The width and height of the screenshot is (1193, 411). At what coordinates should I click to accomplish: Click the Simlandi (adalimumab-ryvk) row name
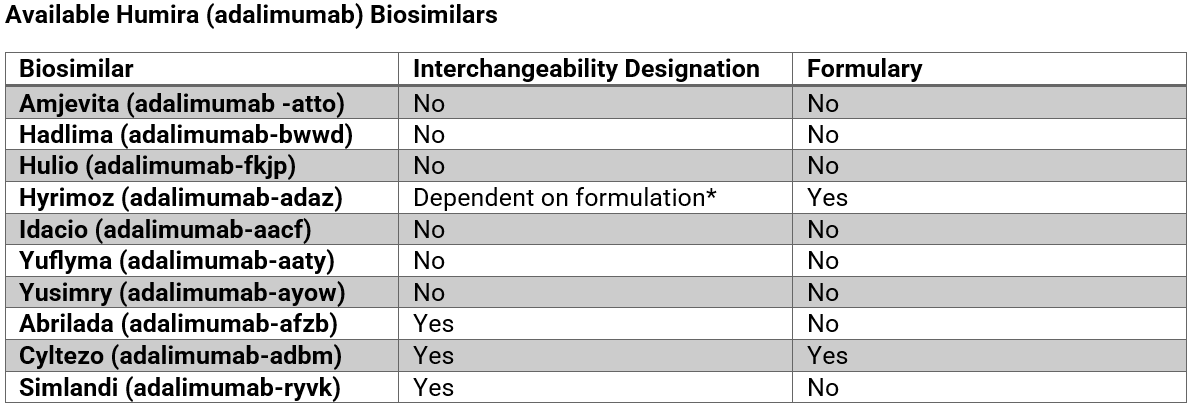coord(180,388)
